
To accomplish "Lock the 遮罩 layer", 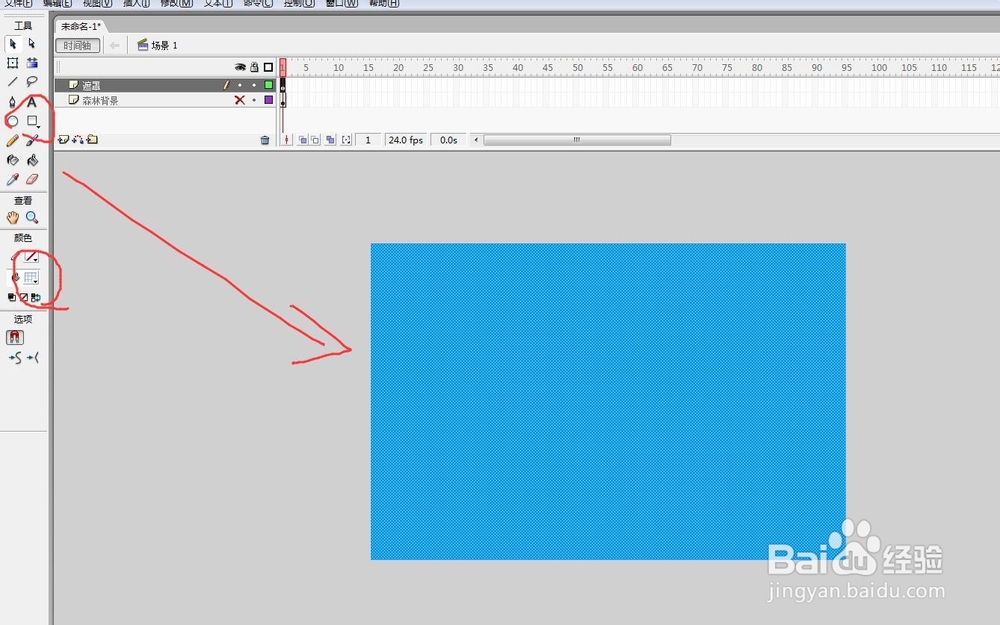I will (254, 85).
